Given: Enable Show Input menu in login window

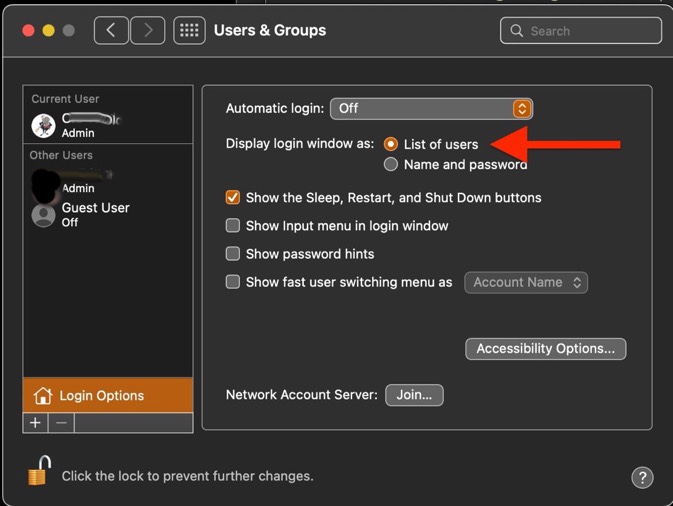Looking at the screenshot, I should pyautogui.click(x=233, y=226).
